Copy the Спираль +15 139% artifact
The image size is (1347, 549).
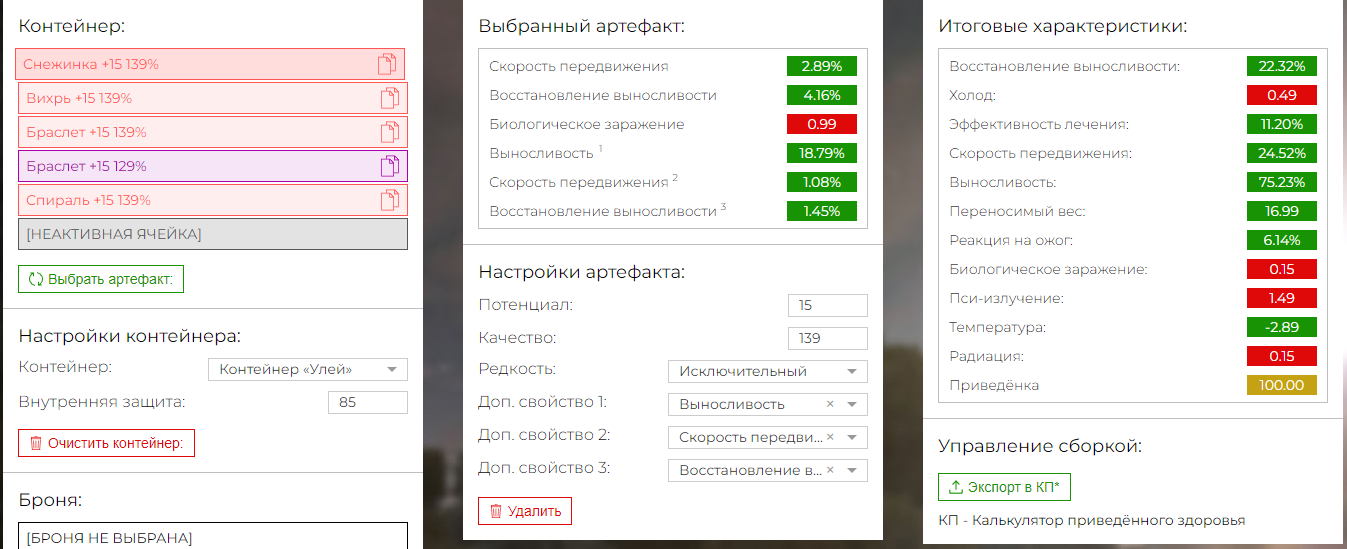[x=390, y=200]
